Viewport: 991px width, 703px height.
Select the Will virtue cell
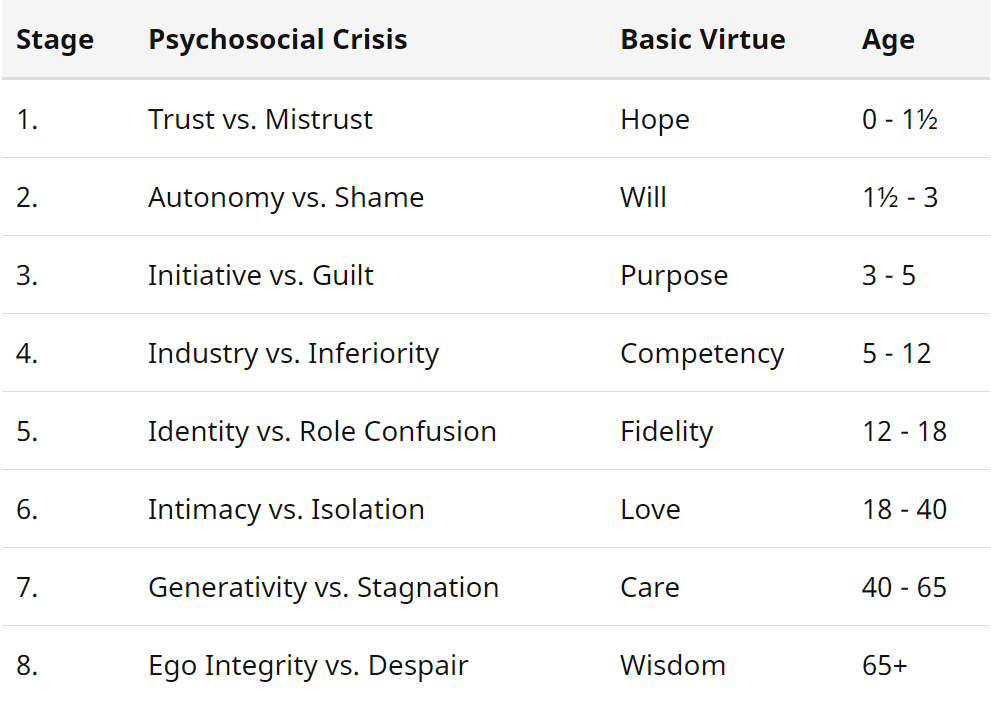pyautogui.click(x=643, y=197)
